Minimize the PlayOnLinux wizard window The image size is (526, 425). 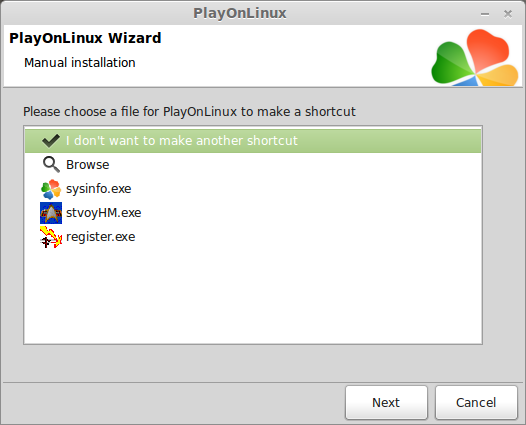(485, 14)
